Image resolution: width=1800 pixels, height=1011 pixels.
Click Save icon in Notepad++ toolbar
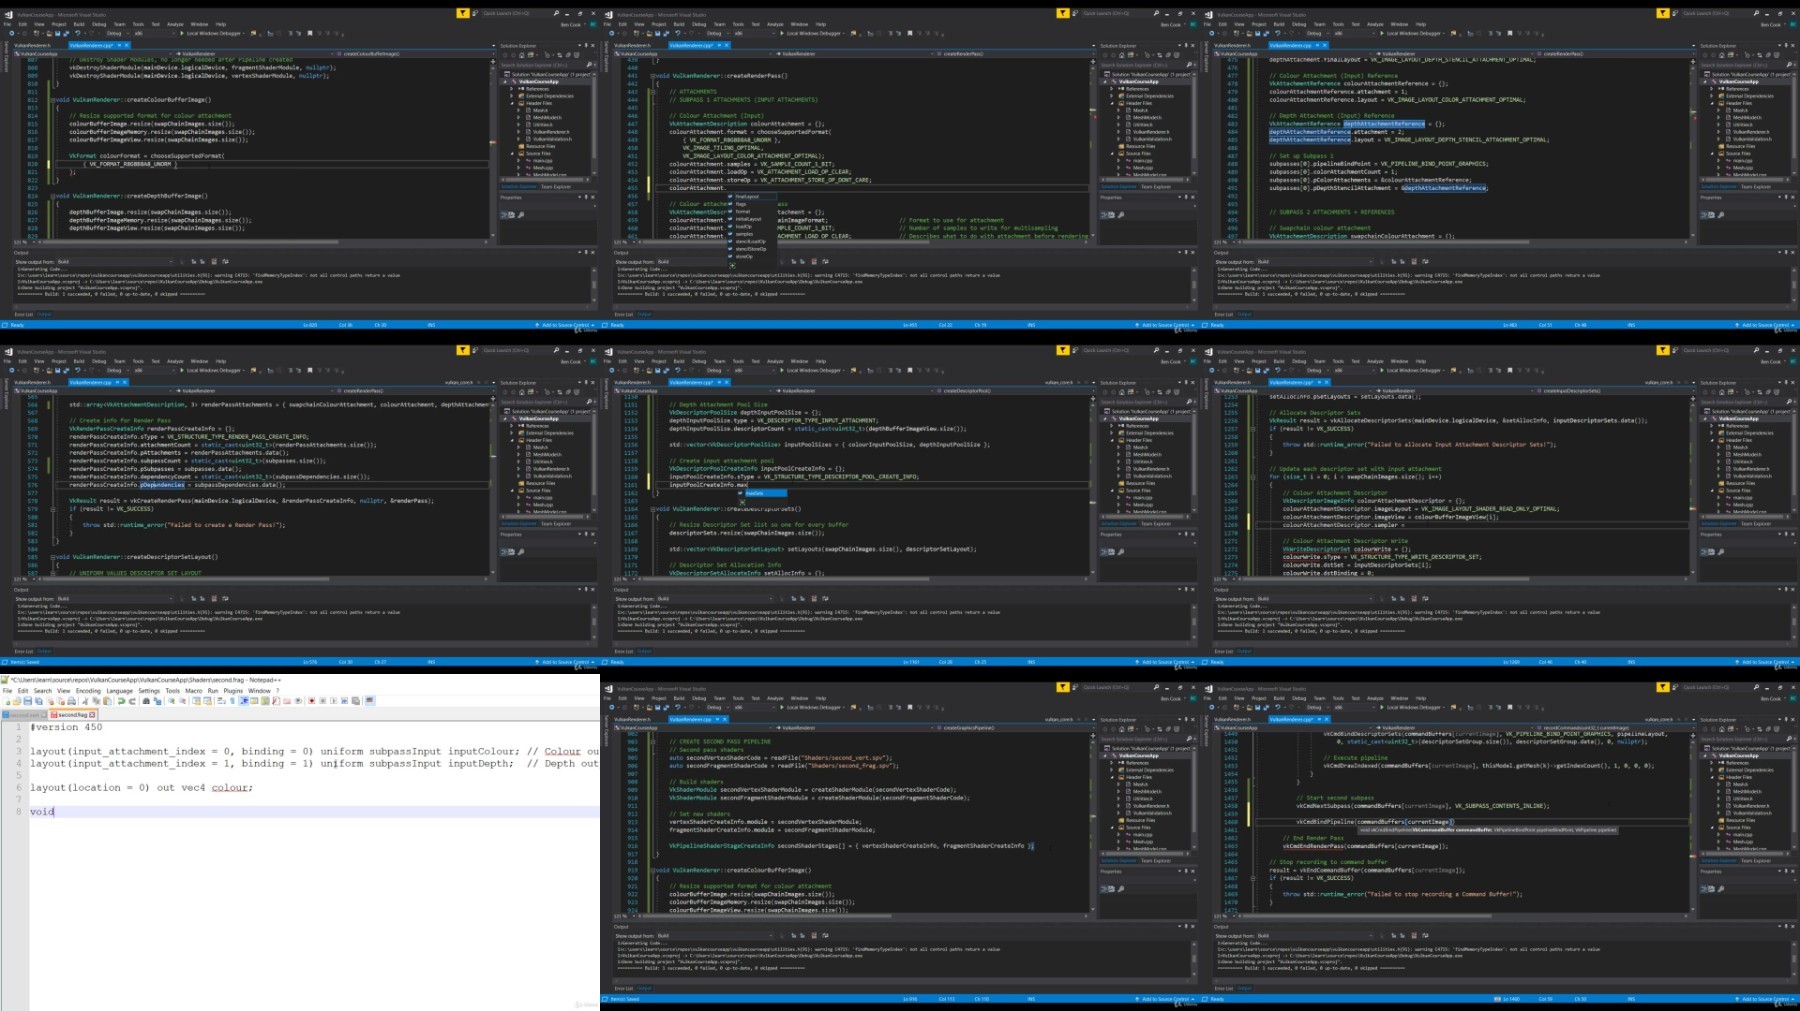pos(26,701)
